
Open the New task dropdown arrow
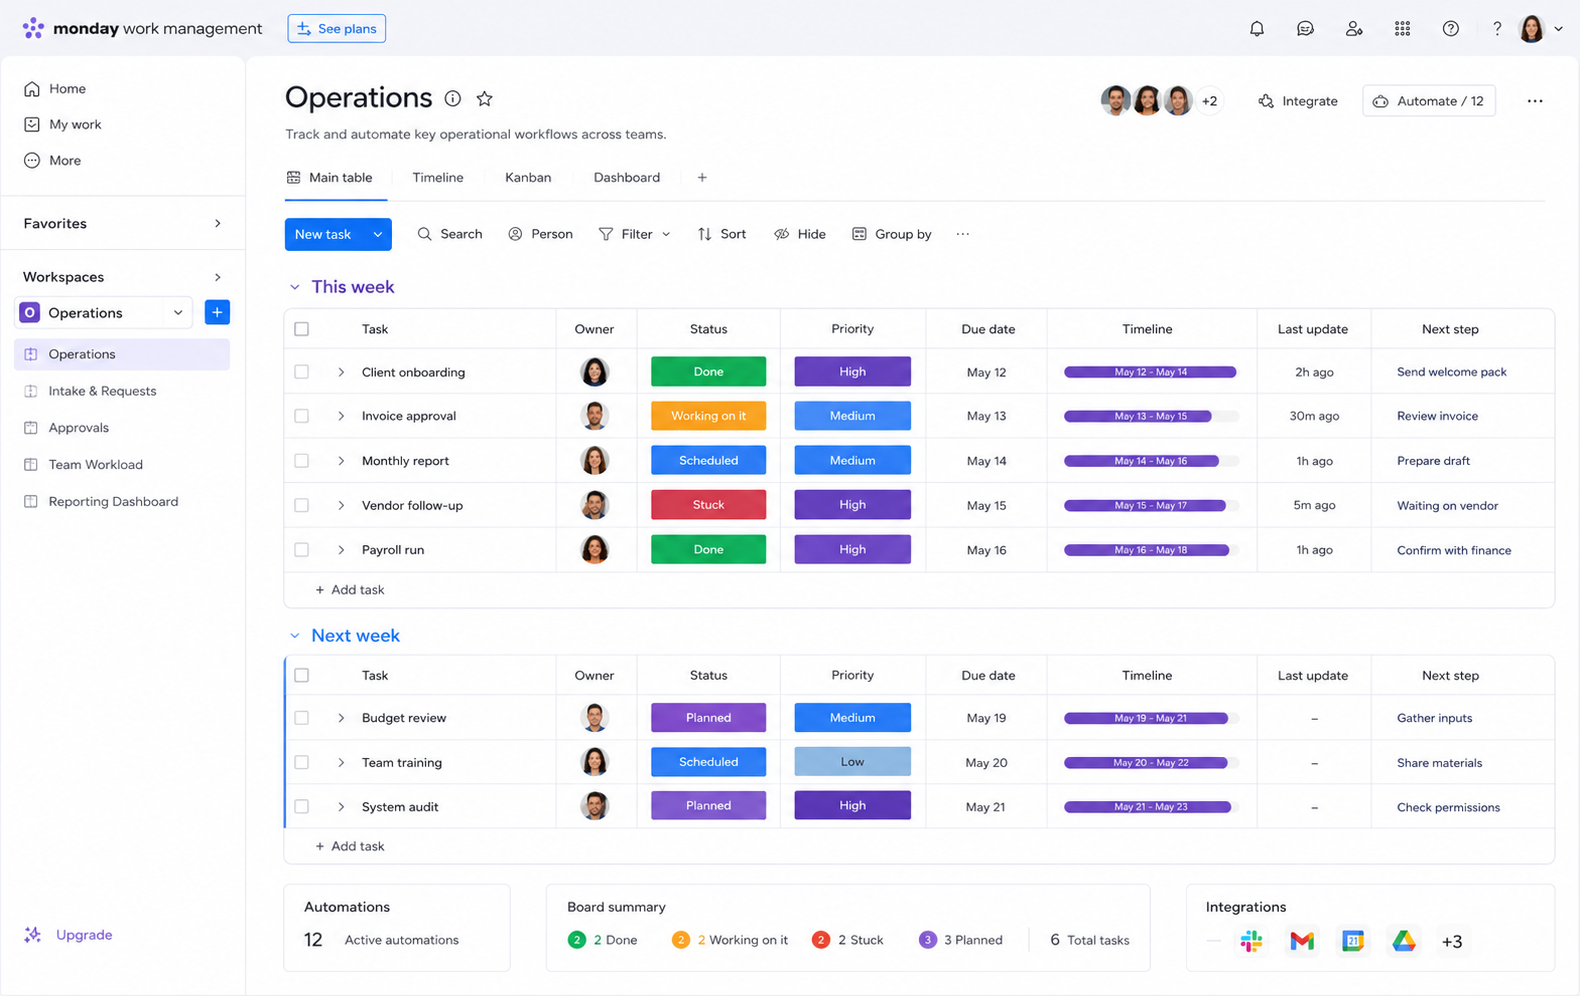tap(378, 234)
